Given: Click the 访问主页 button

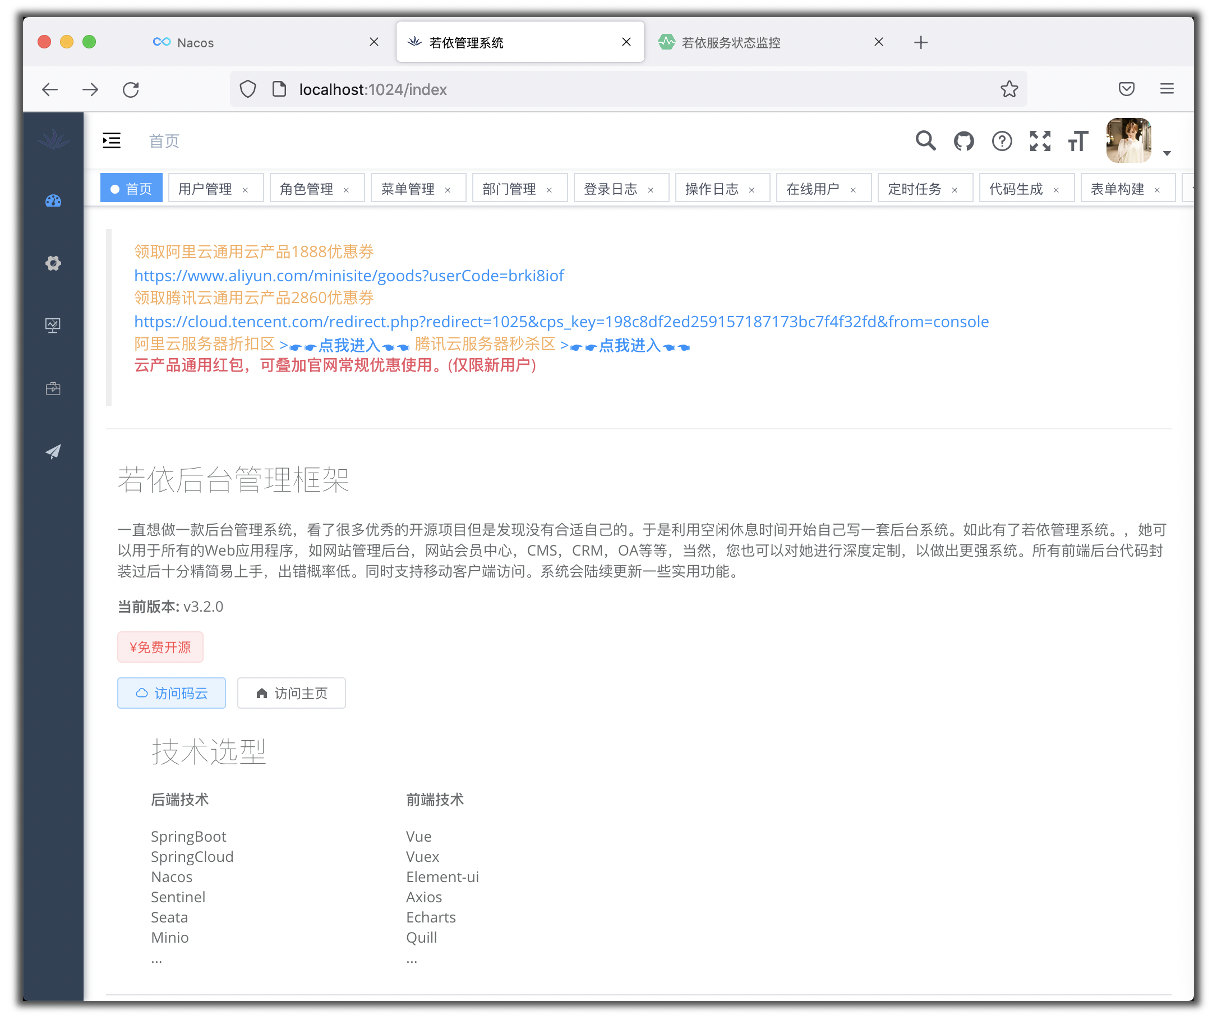Looking at the screenshot, I should 291,693.
